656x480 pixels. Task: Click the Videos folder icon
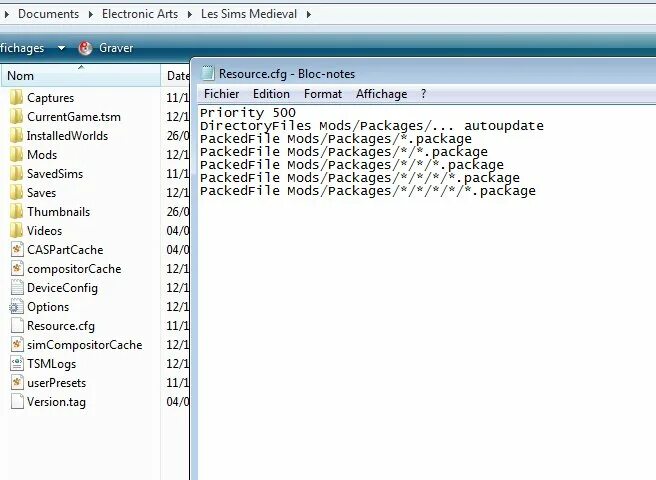(16, 231)
